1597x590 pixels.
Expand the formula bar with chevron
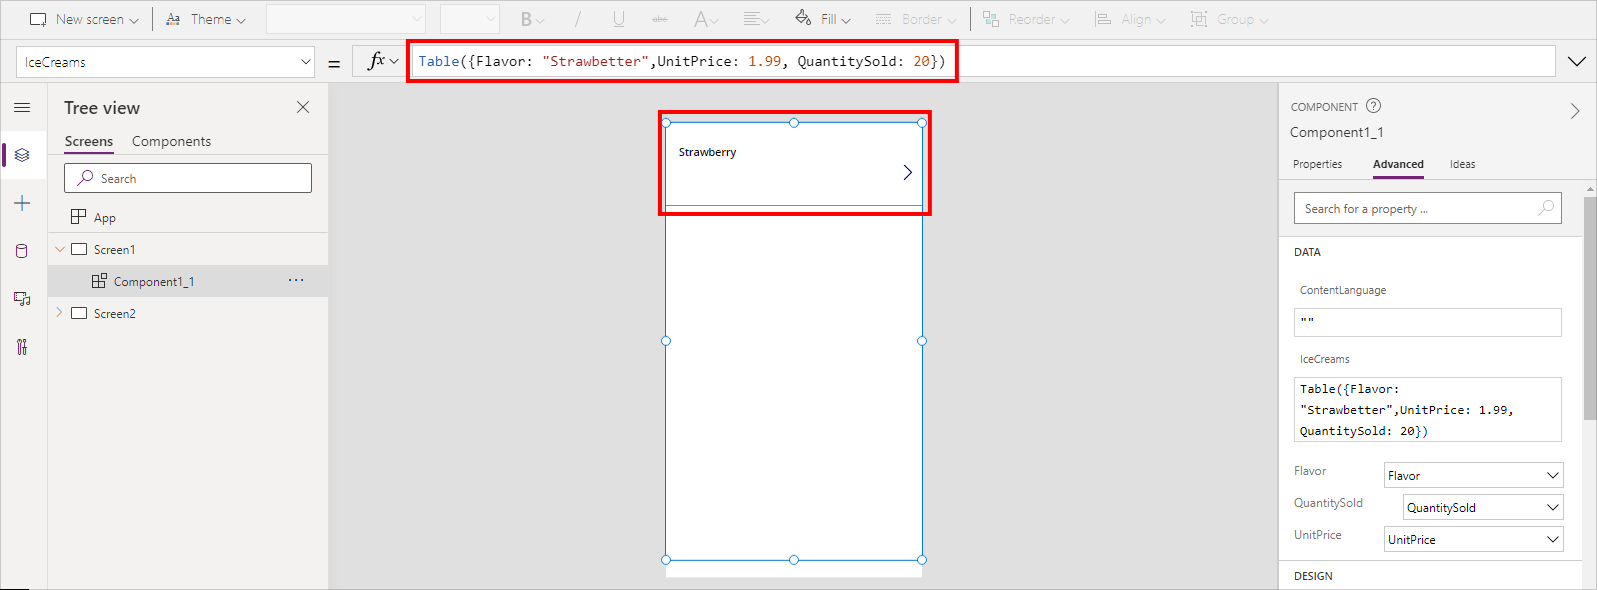point(1577,61)
